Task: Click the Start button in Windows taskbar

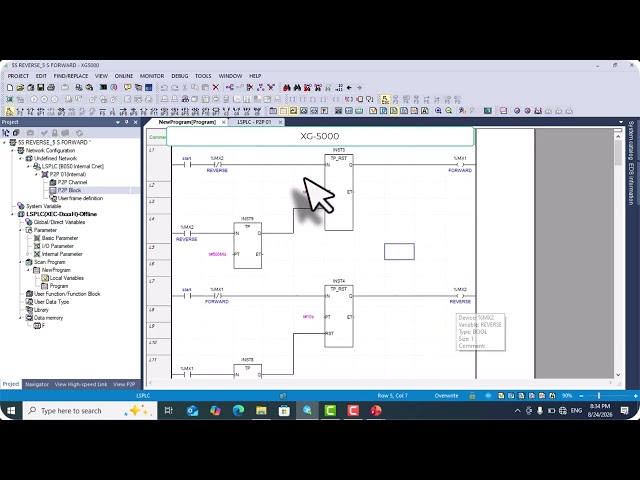Action: (11, 411)
